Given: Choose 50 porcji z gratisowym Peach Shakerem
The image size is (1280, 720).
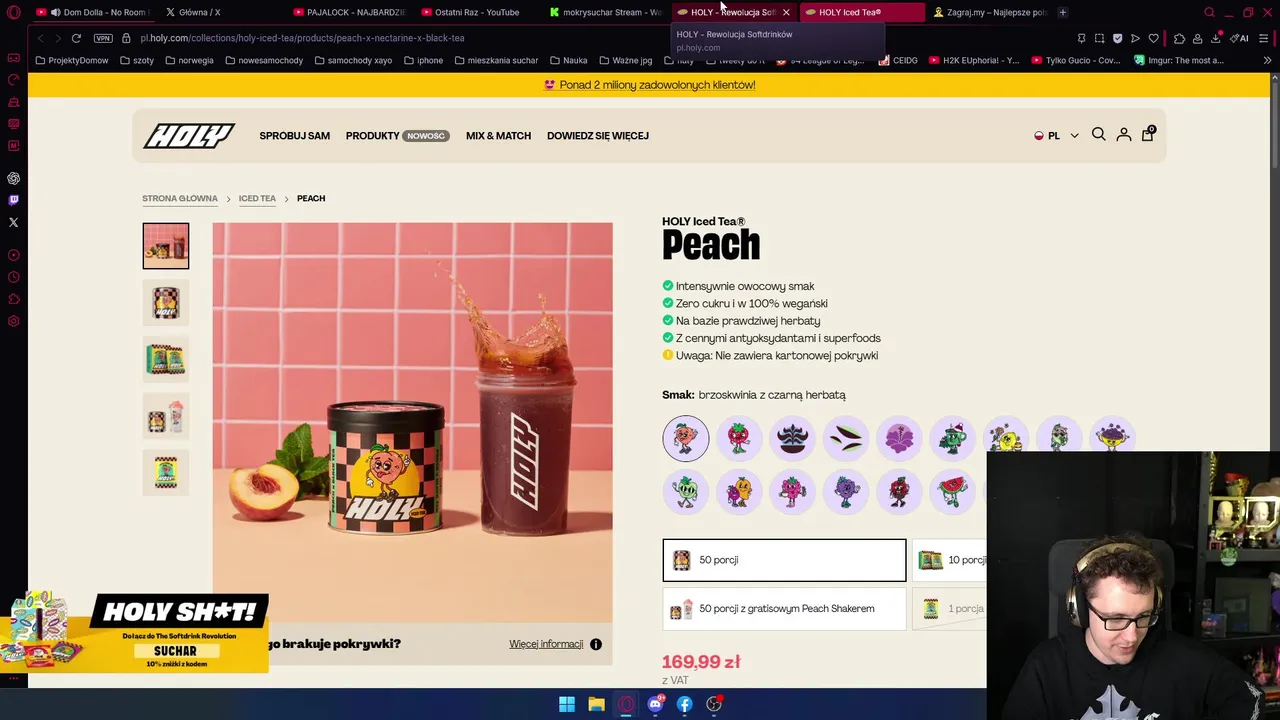Looking at the screenshot, I should click(784, 608).
